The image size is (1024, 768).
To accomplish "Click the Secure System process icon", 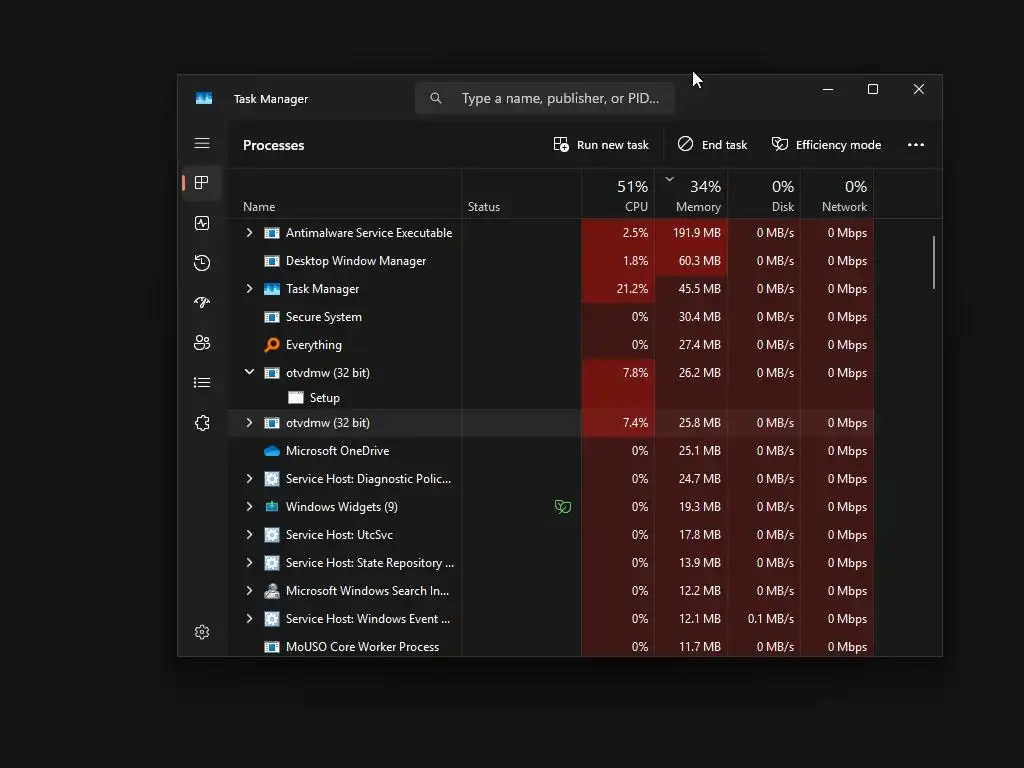I will (x=272, y=317).
